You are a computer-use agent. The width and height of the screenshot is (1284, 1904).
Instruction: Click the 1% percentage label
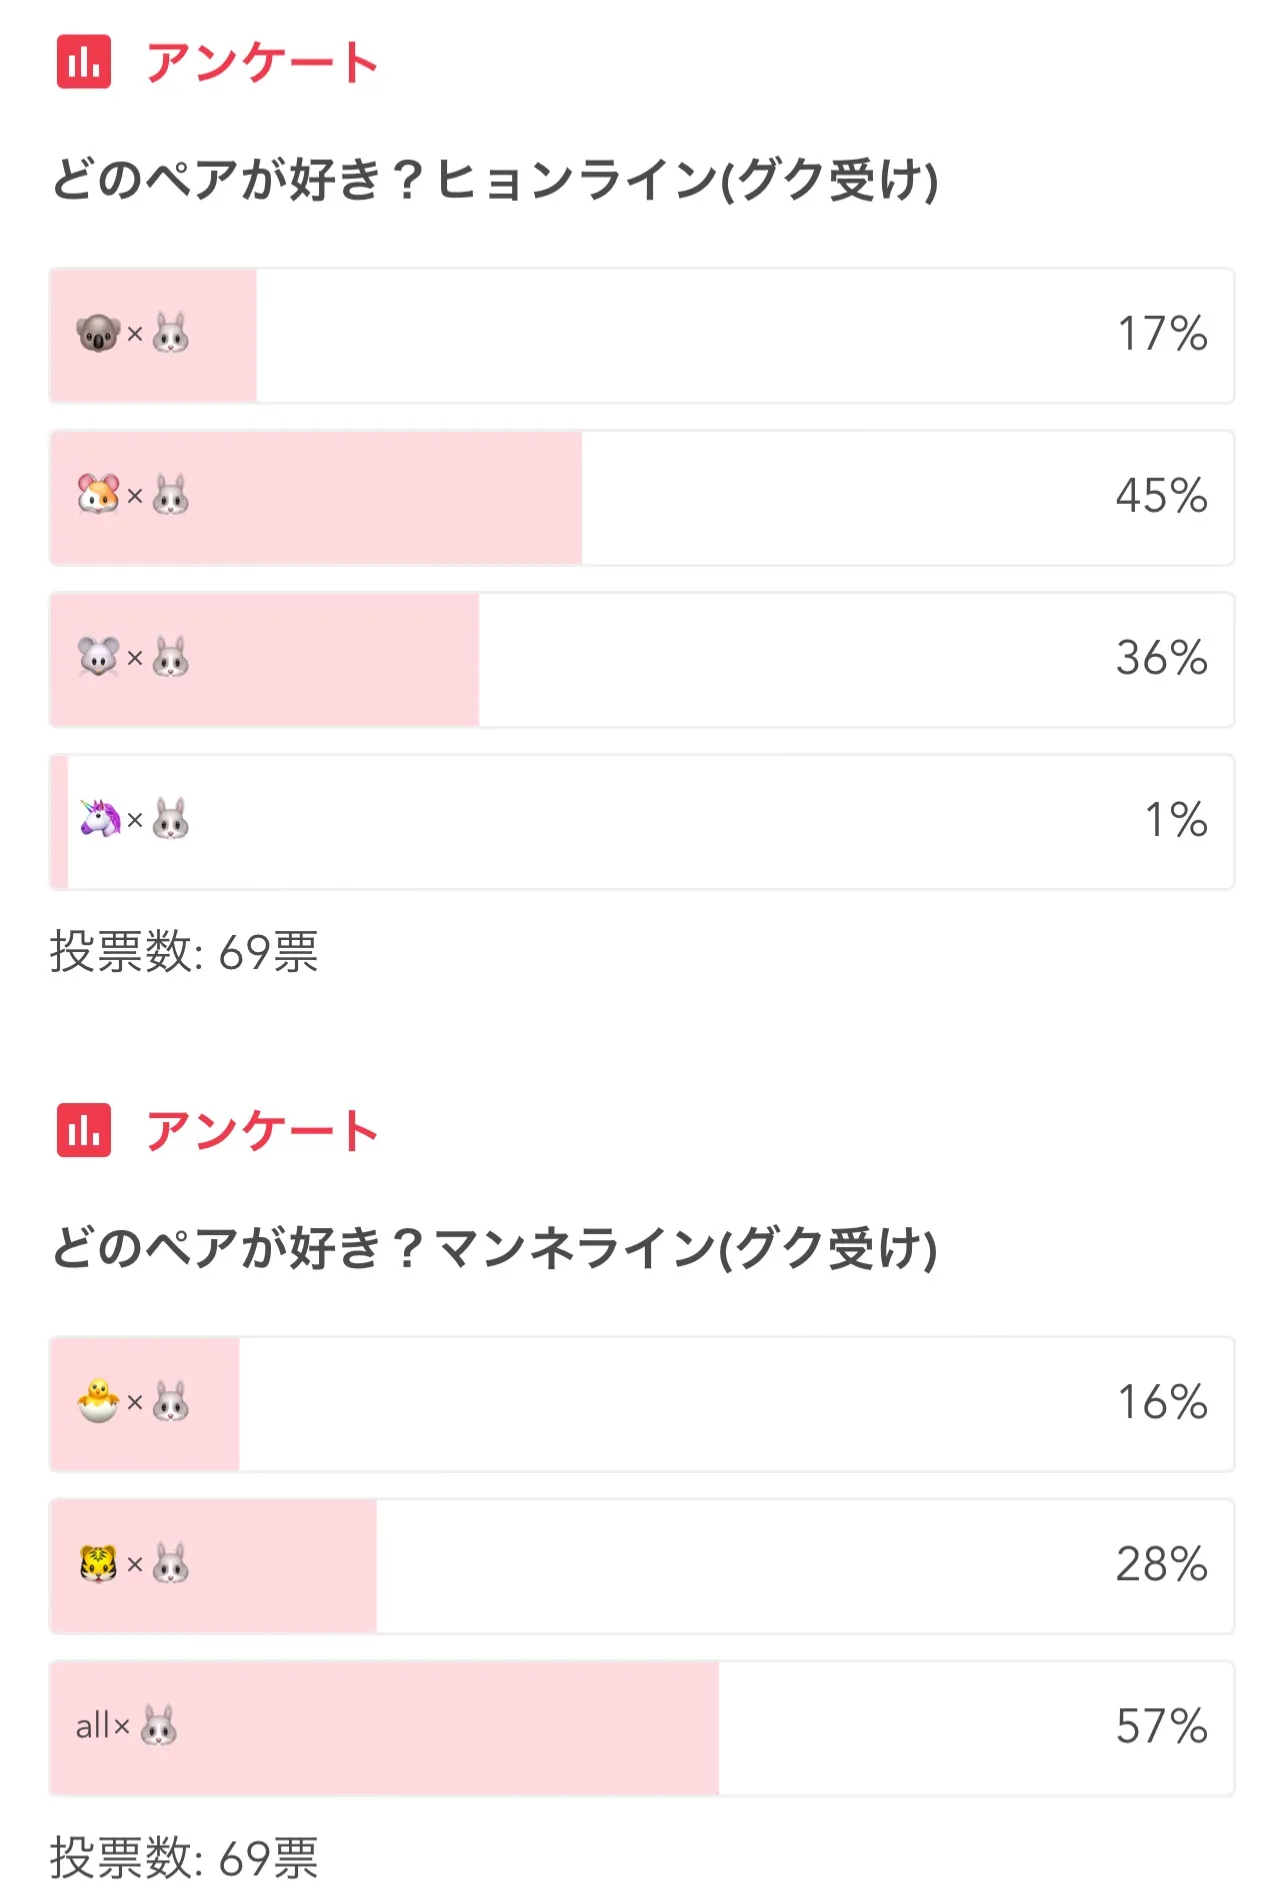(1176, 820)
